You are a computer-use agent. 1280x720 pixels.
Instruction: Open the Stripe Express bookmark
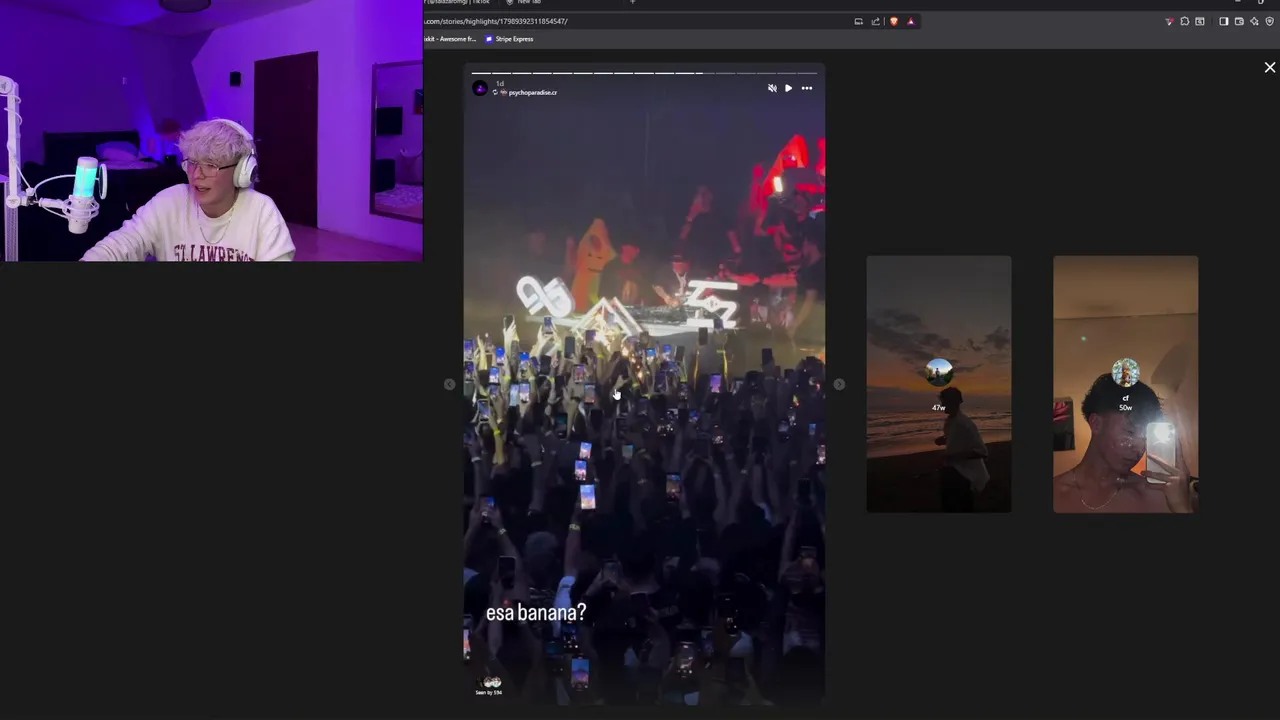(x=509, y=39)
